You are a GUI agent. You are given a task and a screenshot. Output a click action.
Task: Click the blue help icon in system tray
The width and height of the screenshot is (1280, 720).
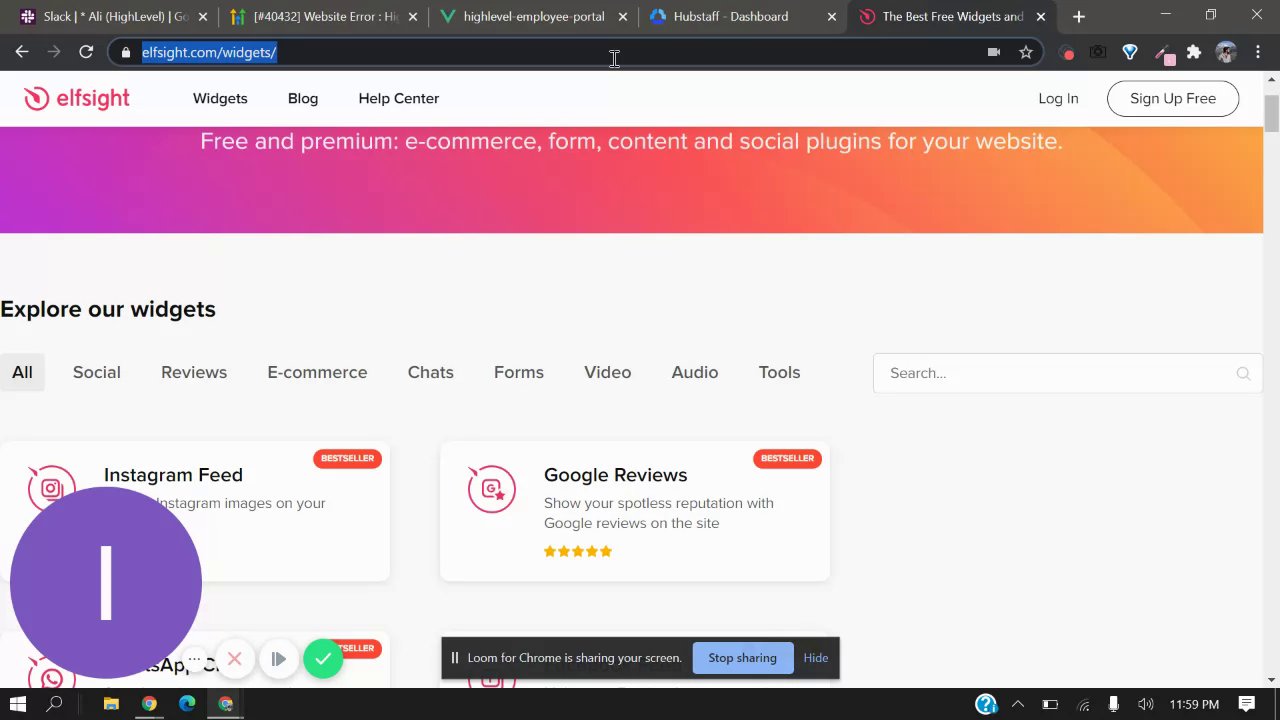tap(985, 704)
